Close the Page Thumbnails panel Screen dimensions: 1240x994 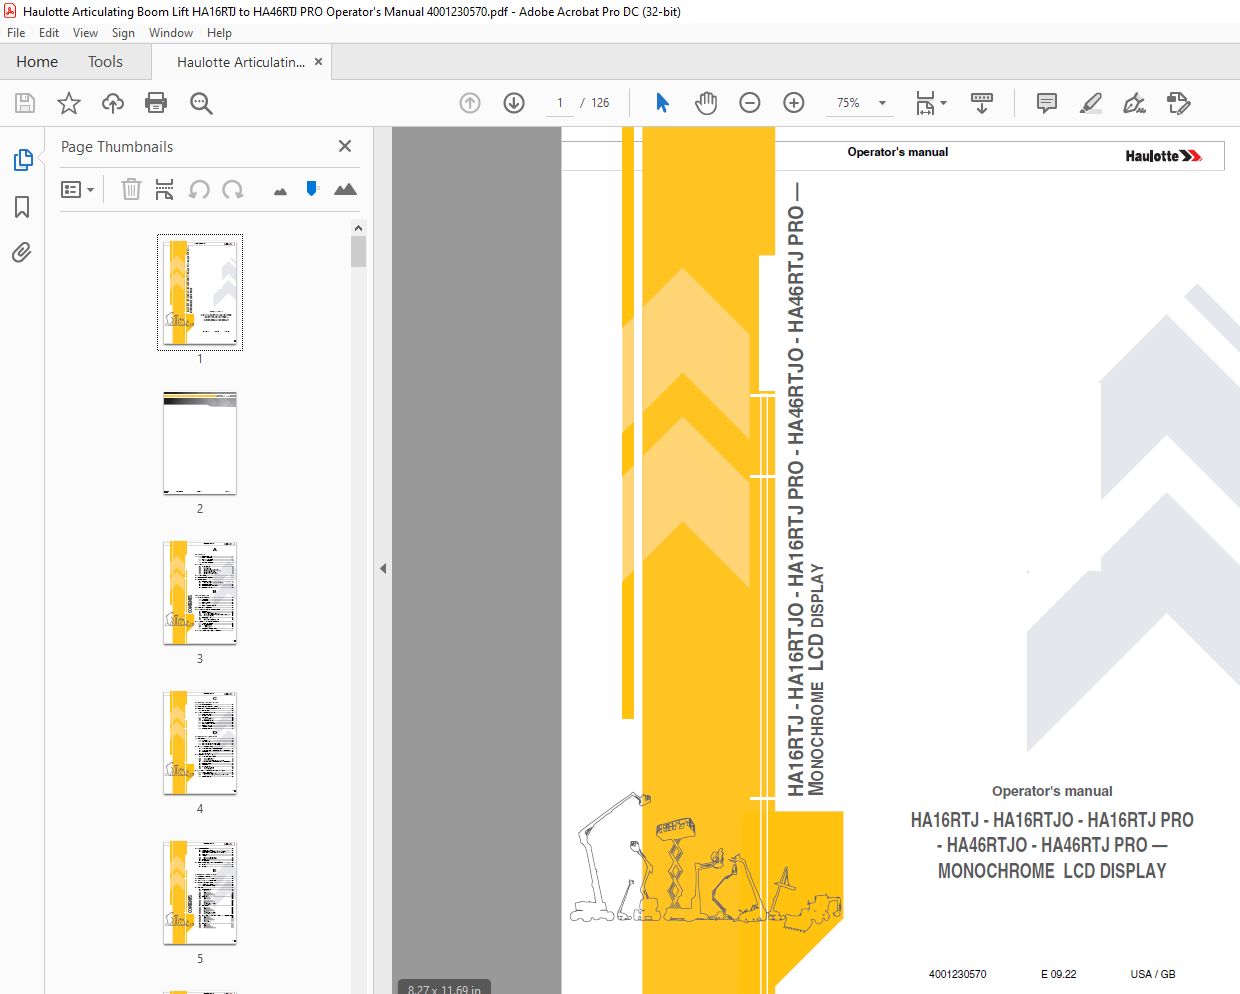[345, 146]
